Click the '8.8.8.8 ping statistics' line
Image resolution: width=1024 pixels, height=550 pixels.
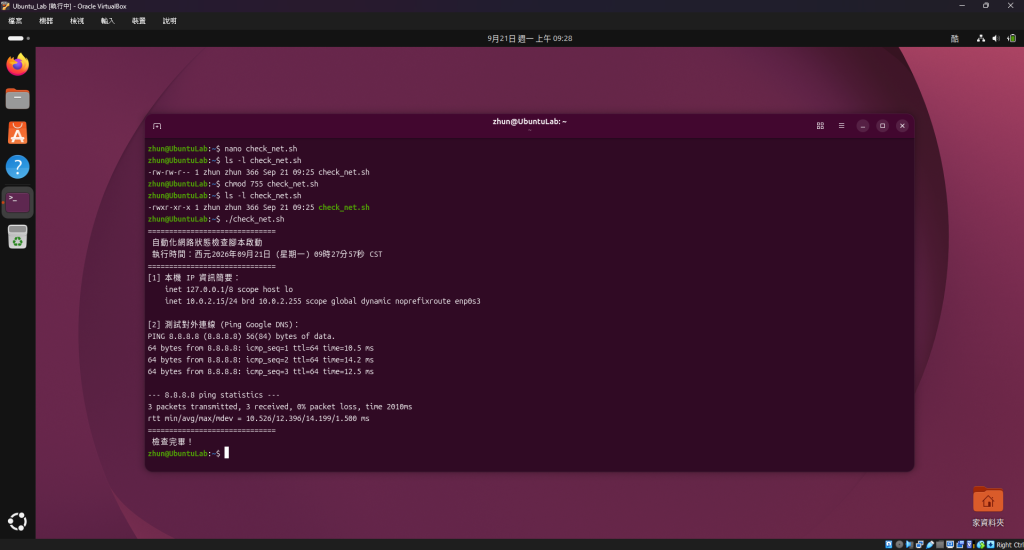(x=214, y=395)
